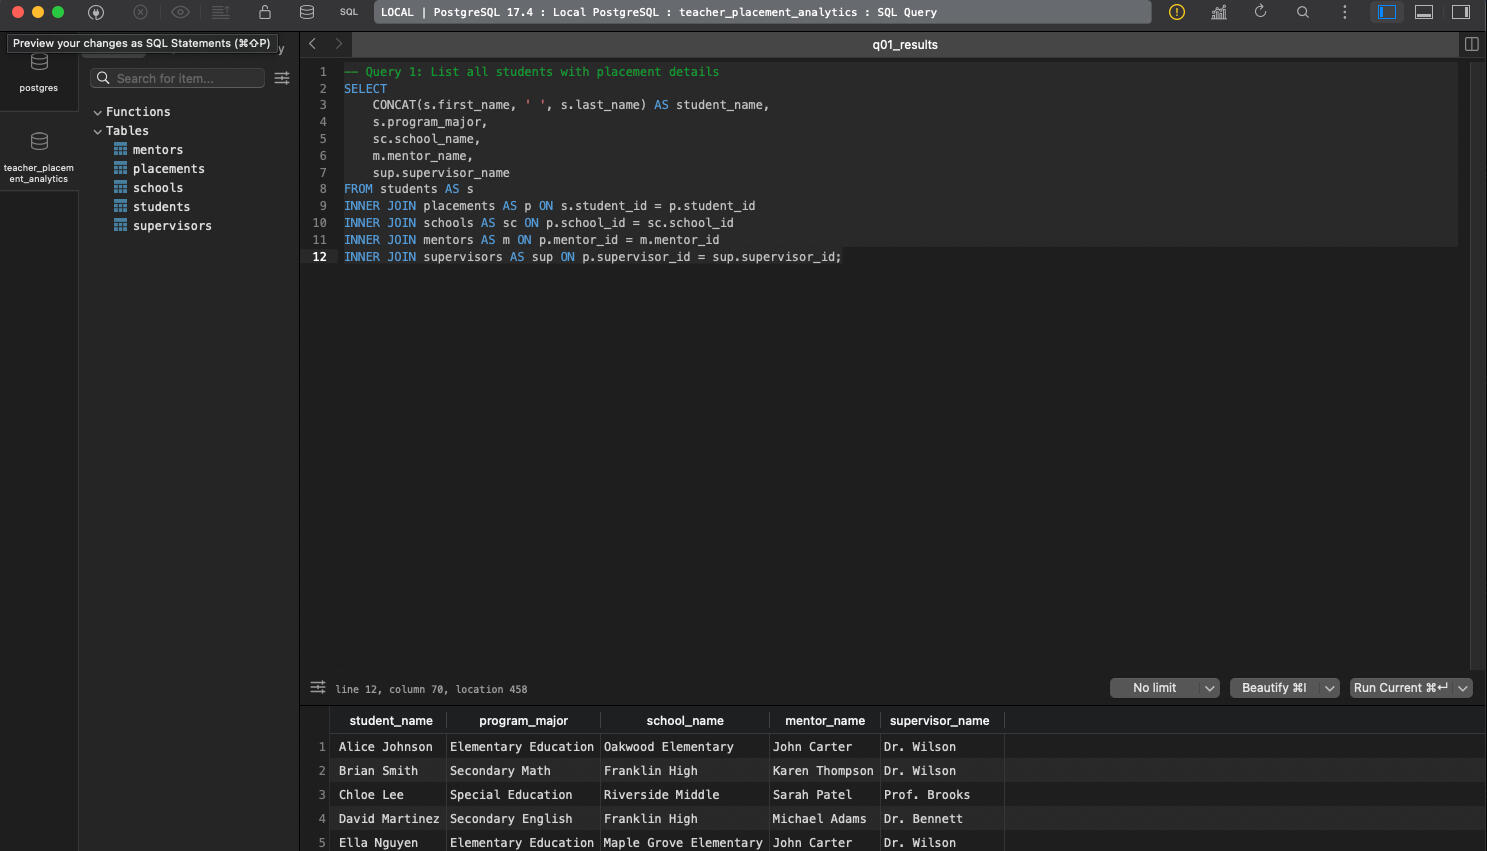Toggle the left sidebar panel
1487x851 pixels.
click(x=1386, y=12)
